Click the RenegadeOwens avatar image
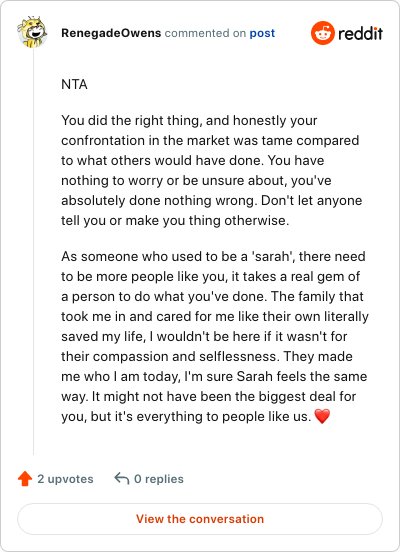The height and width of the screenshot is (552, 400). pos(32,32)
